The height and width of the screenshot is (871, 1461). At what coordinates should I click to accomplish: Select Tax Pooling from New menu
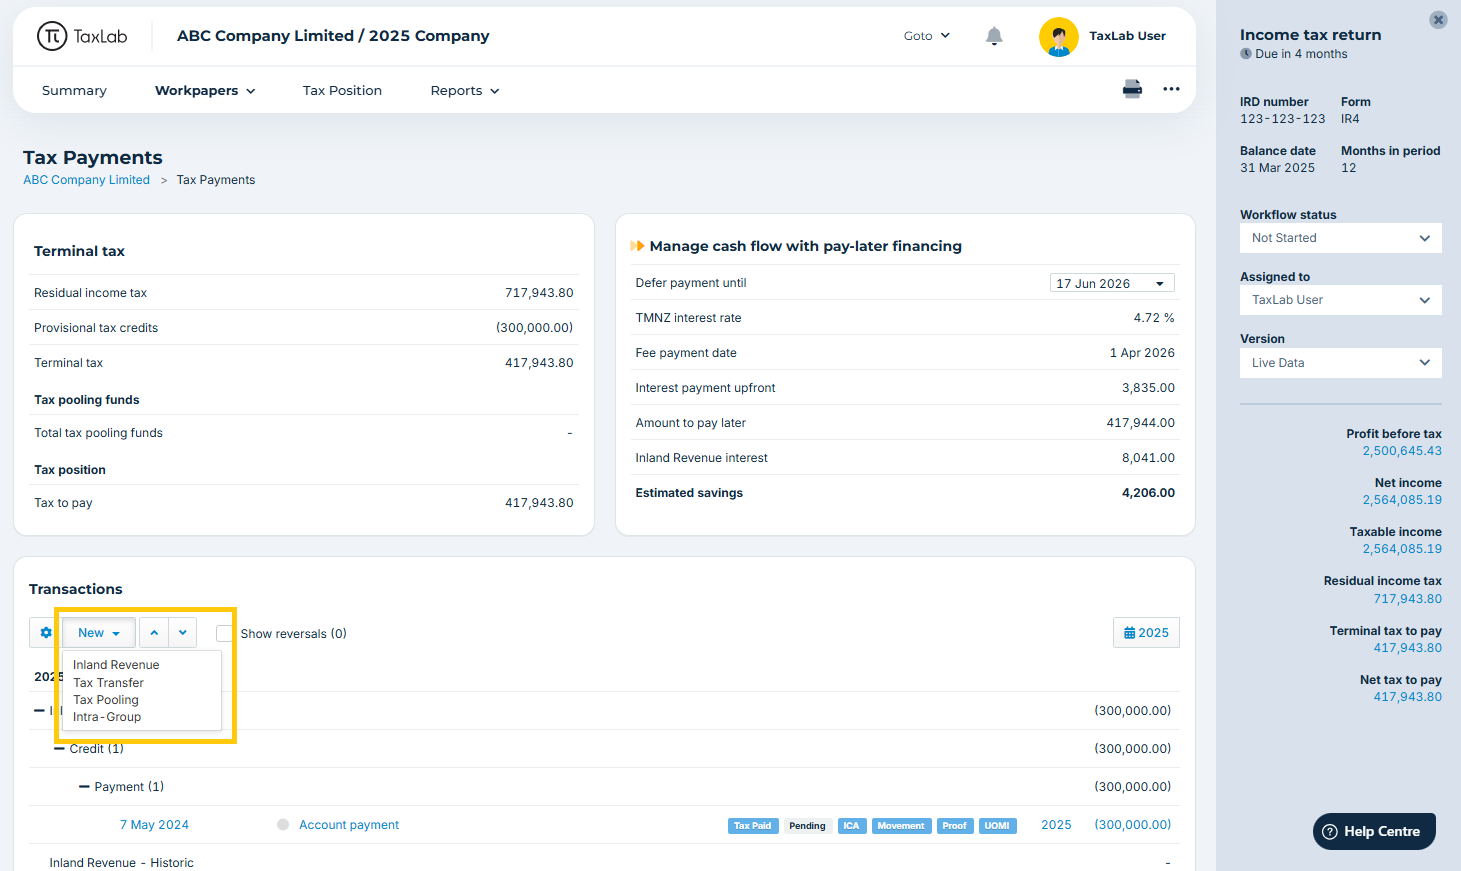click(x=106, y=700)
